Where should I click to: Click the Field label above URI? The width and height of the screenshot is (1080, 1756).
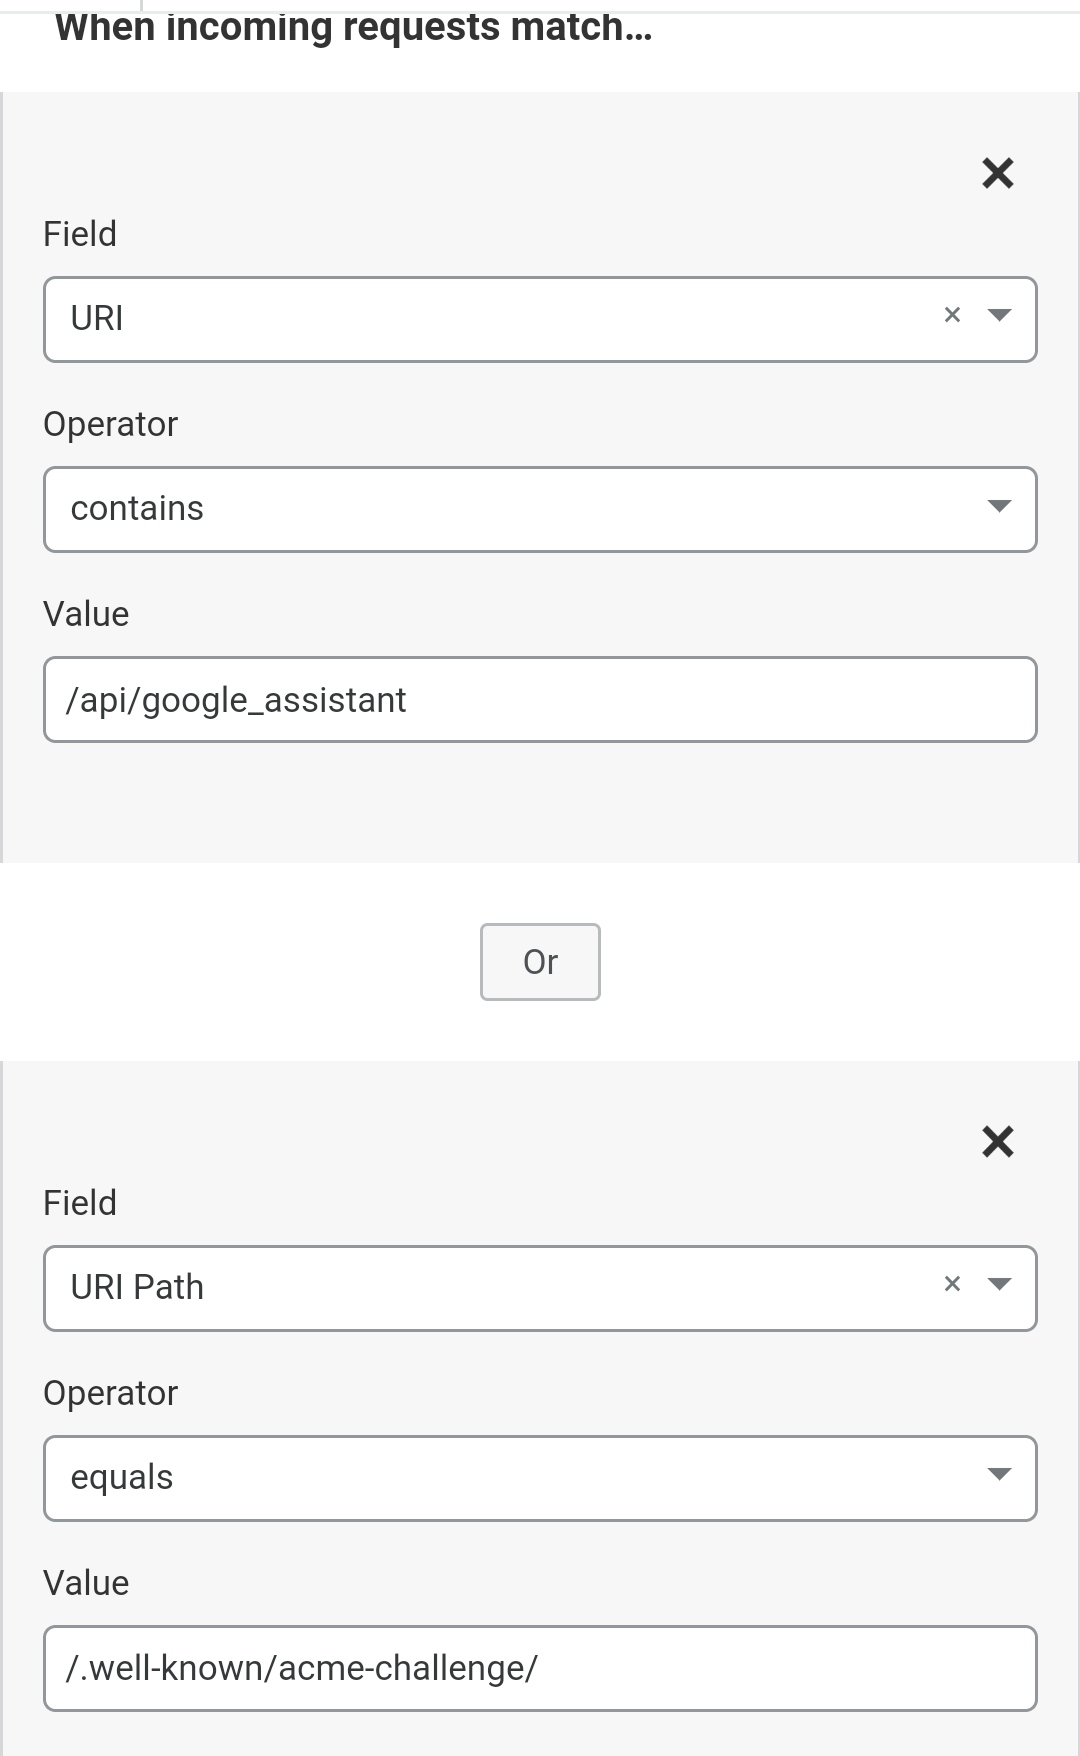pos(80,234)
